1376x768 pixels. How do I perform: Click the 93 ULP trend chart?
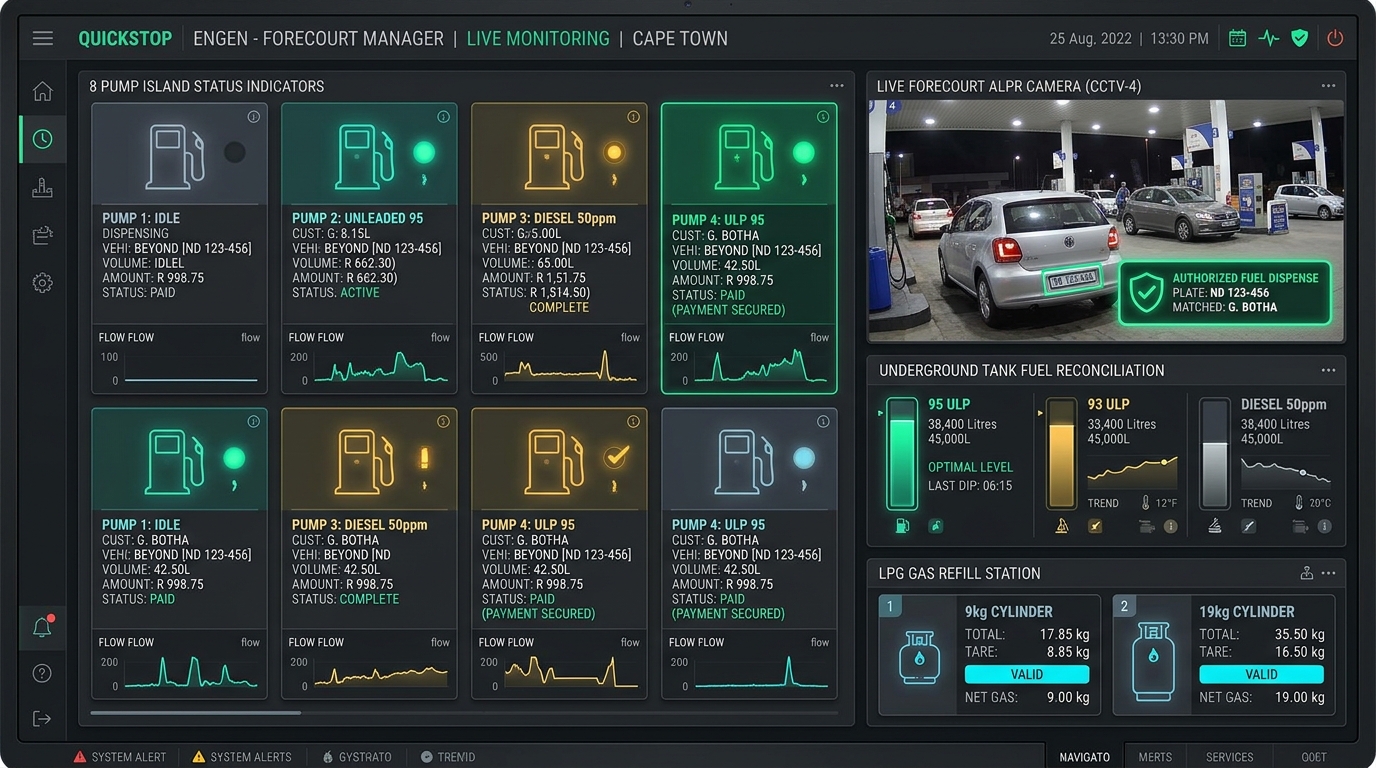click(1132, 471)
